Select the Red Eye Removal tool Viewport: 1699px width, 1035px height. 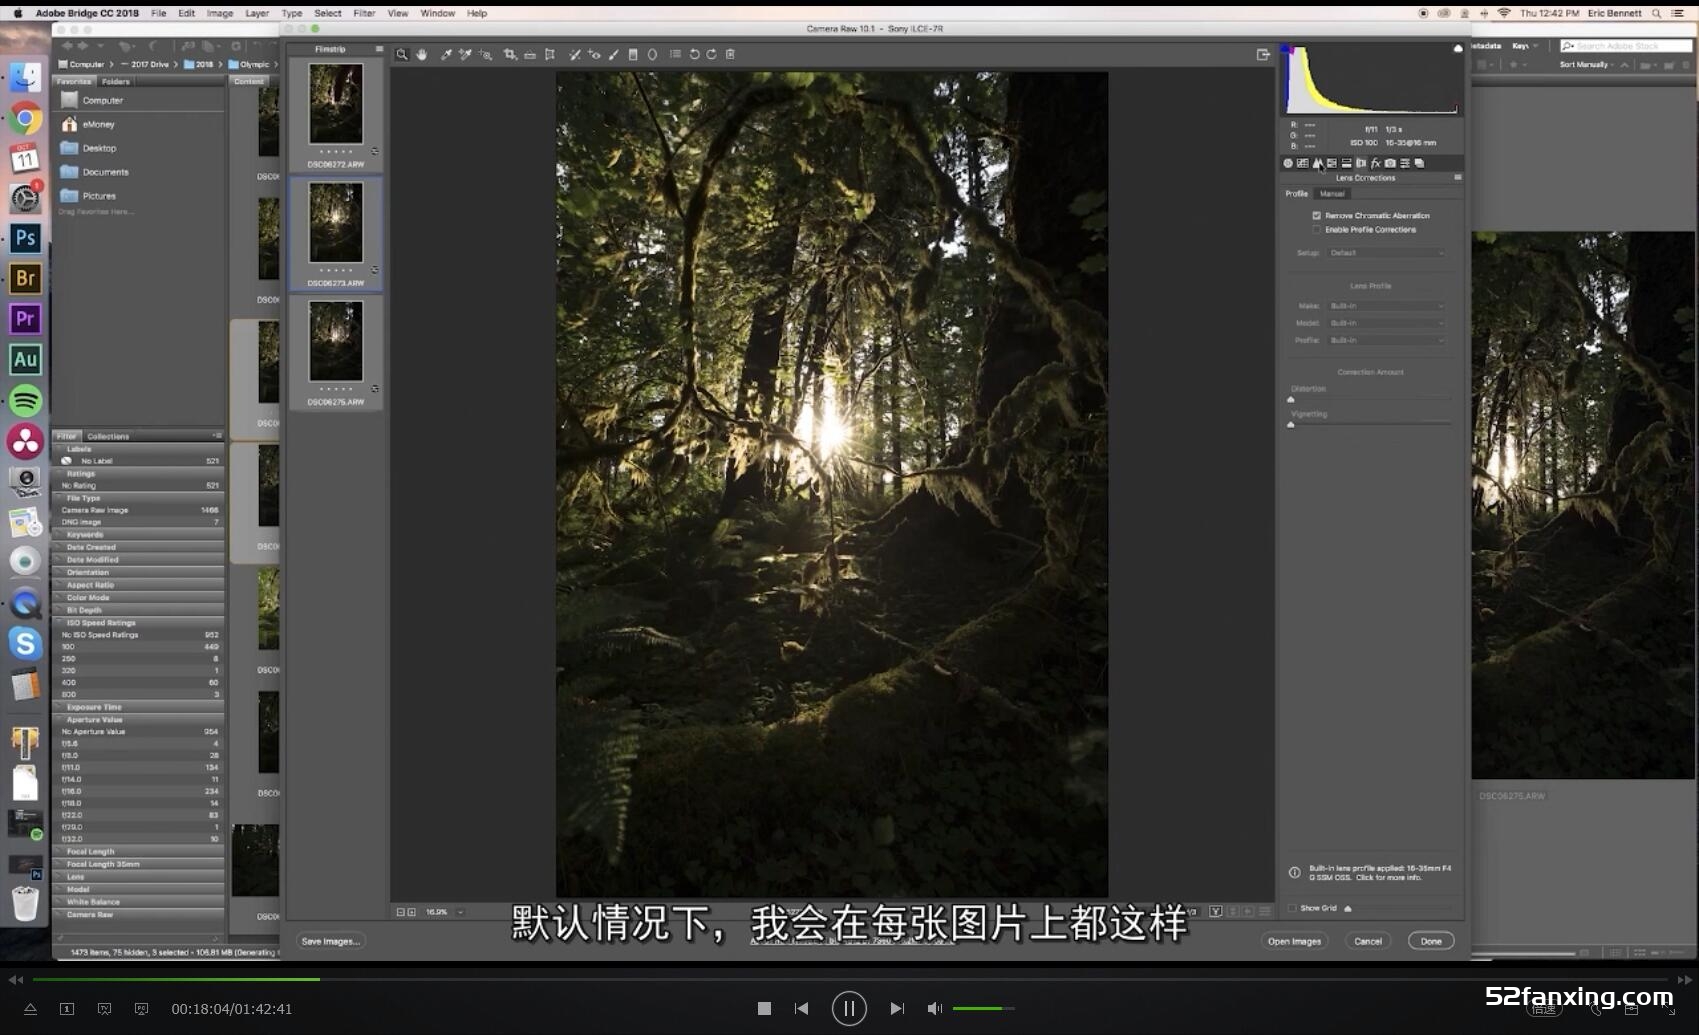(x=594, y=55)
